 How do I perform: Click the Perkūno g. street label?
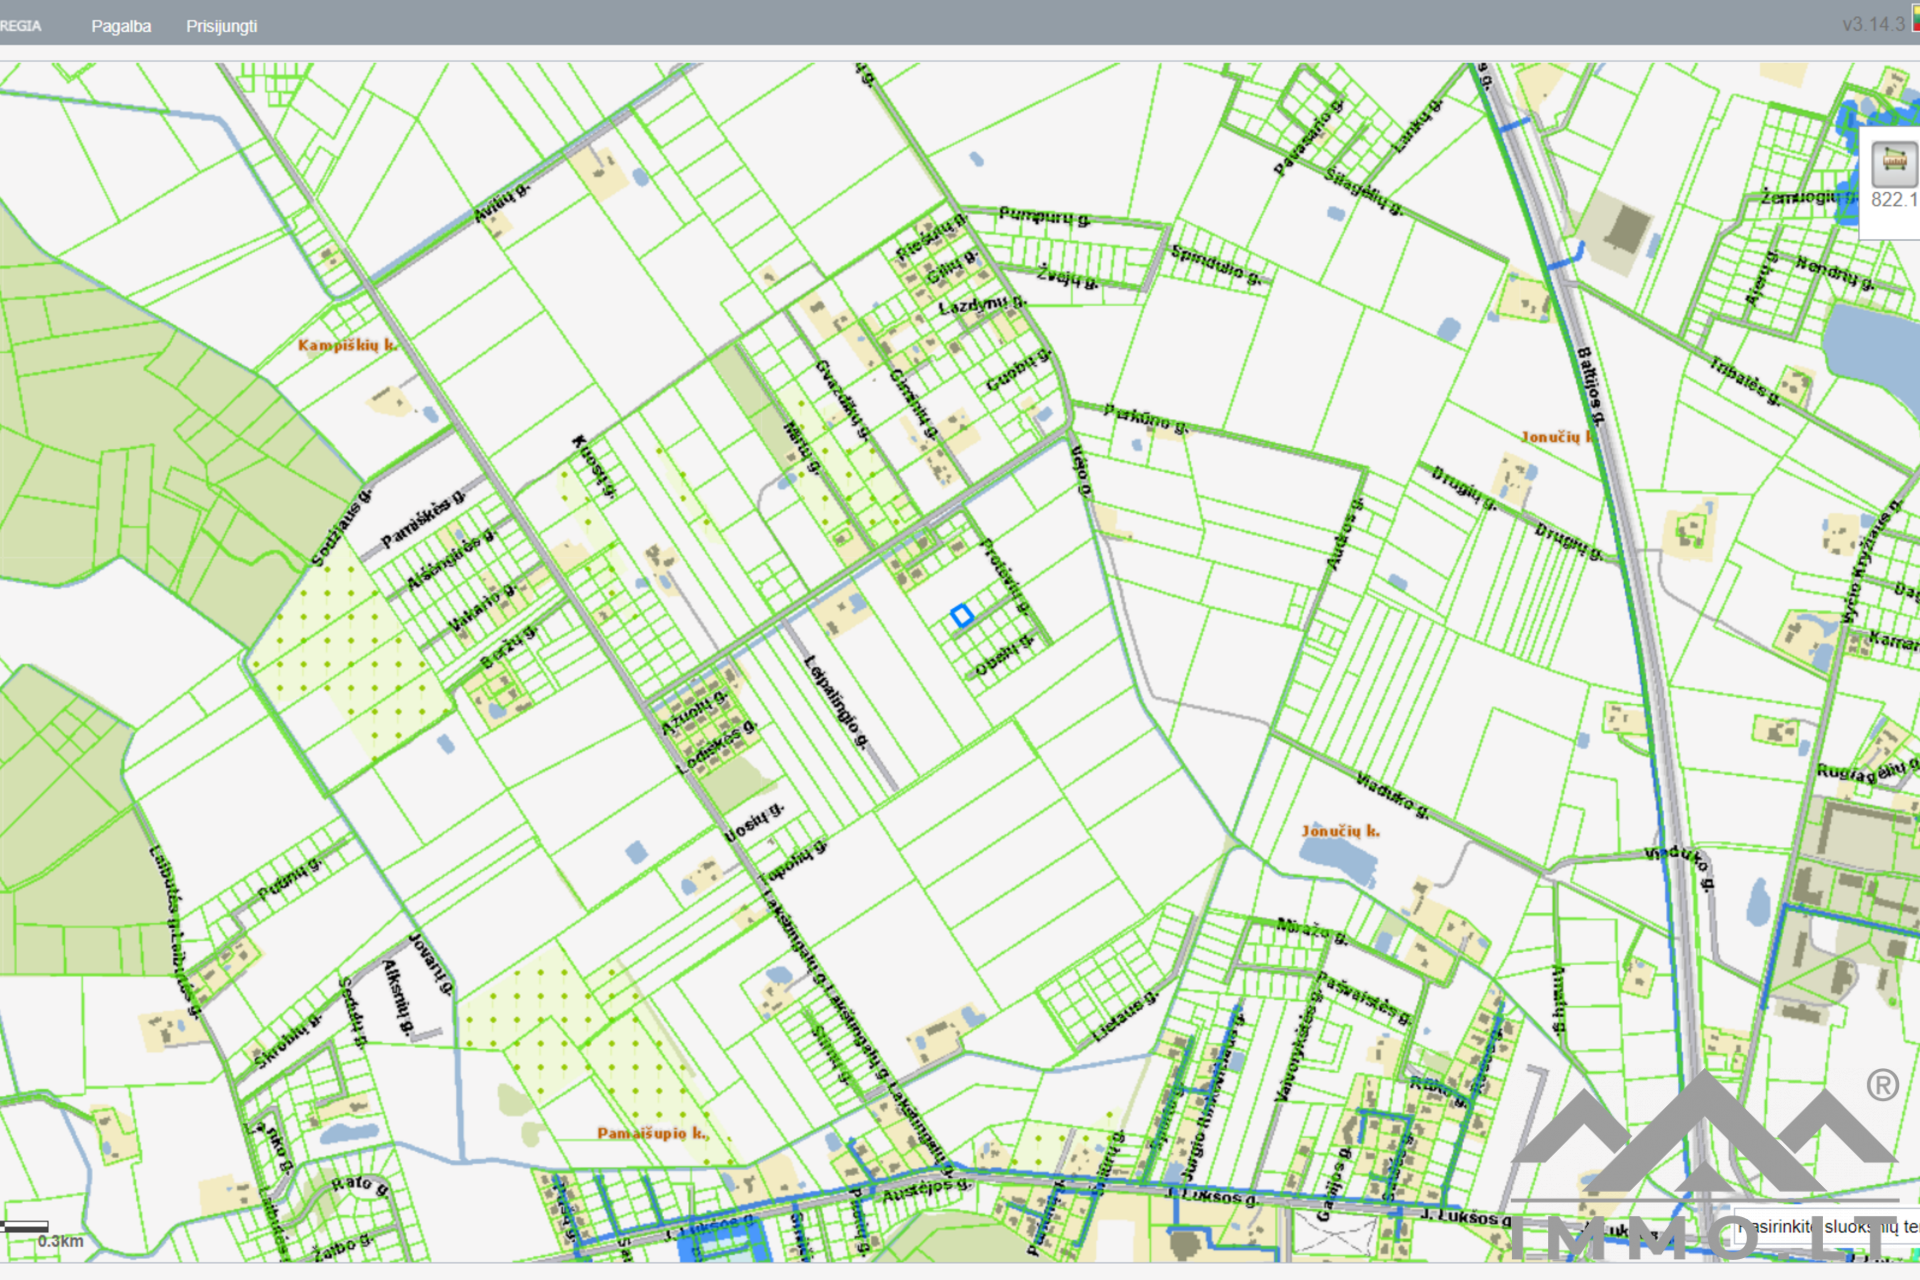click(1146, 418)
